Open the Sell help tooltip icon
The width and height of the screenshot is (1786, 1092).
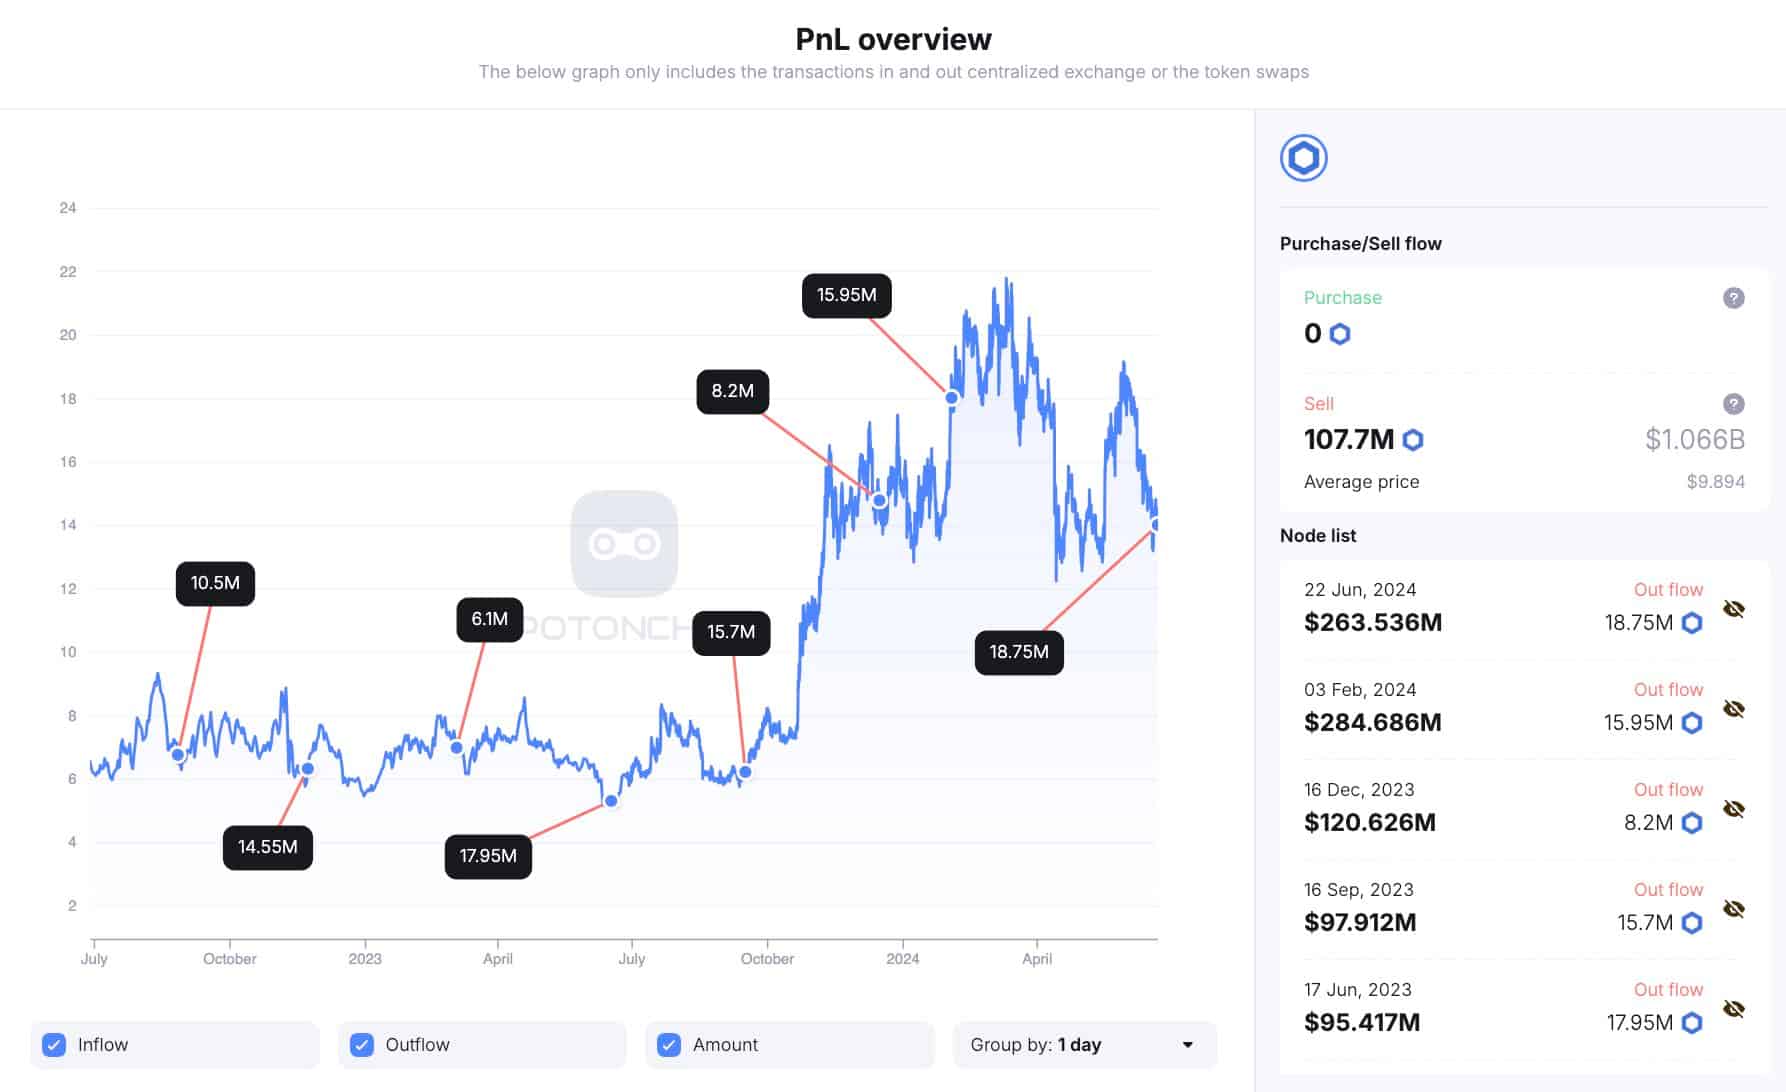pyautogui.click(x=1733, y=403)
